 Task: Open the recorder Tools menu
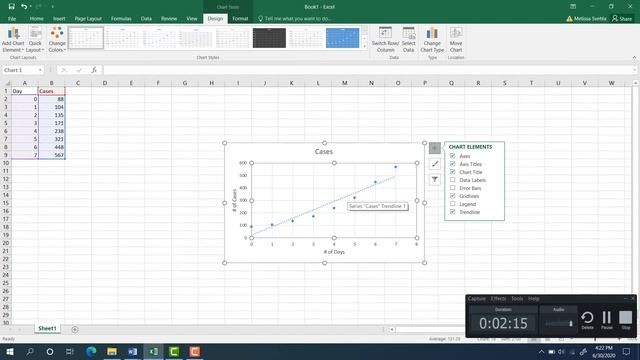(x=517, y=299)
